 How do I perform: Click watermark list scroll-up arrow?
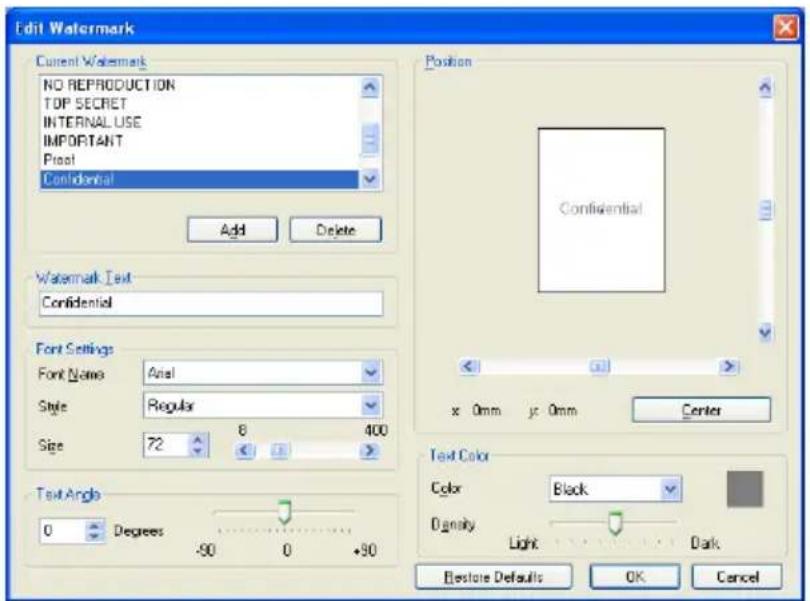pyautogui.click(x=370, y=87)
